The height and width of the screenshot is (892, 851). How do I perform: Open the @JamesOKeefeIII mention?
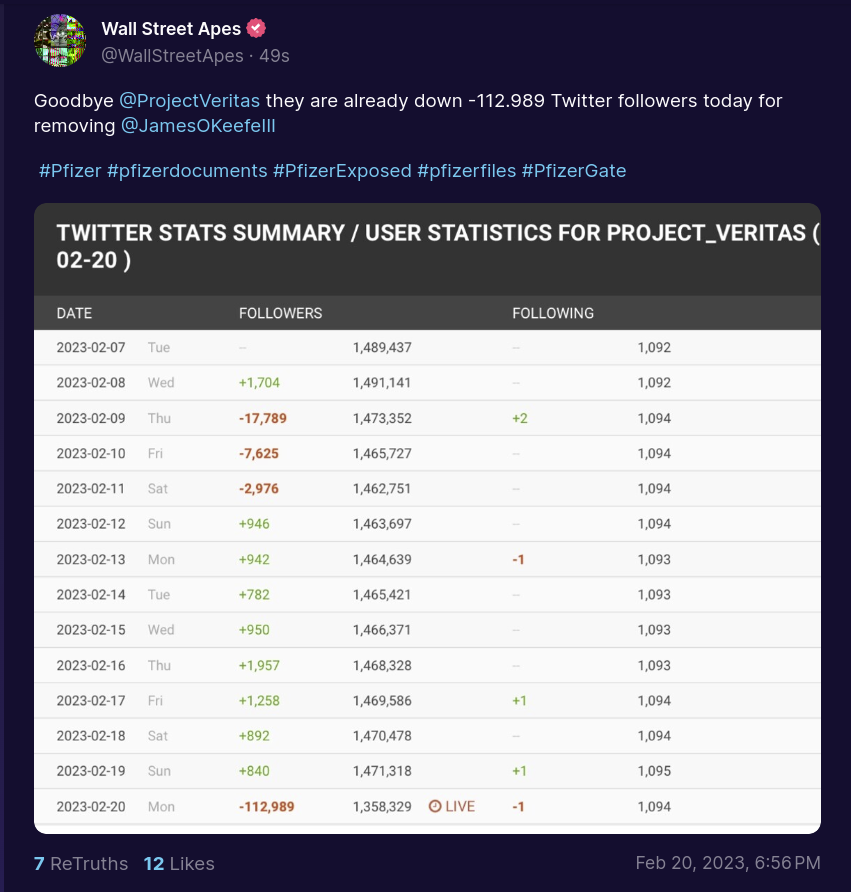click(198, 126)
